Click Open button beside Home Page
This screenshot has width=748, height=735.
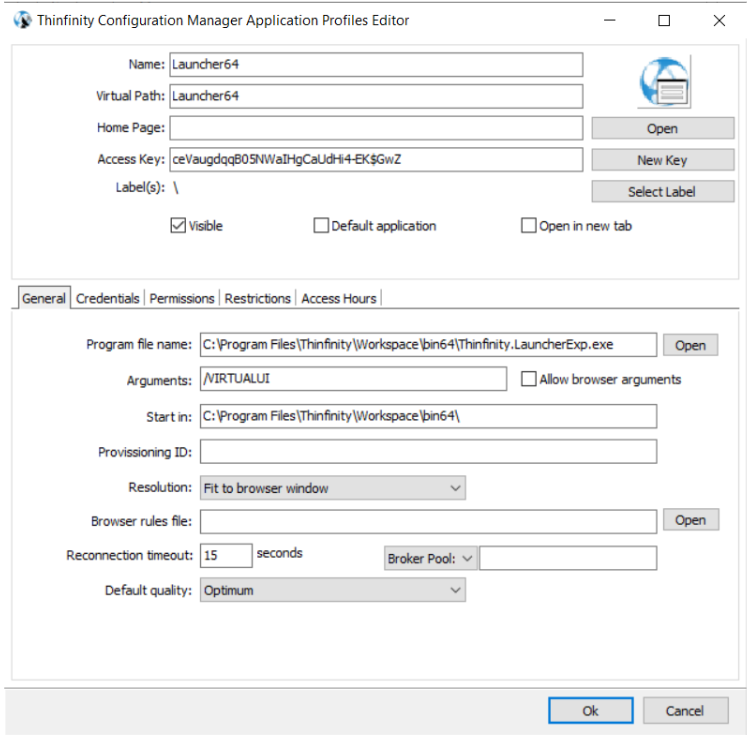[663, 128]
